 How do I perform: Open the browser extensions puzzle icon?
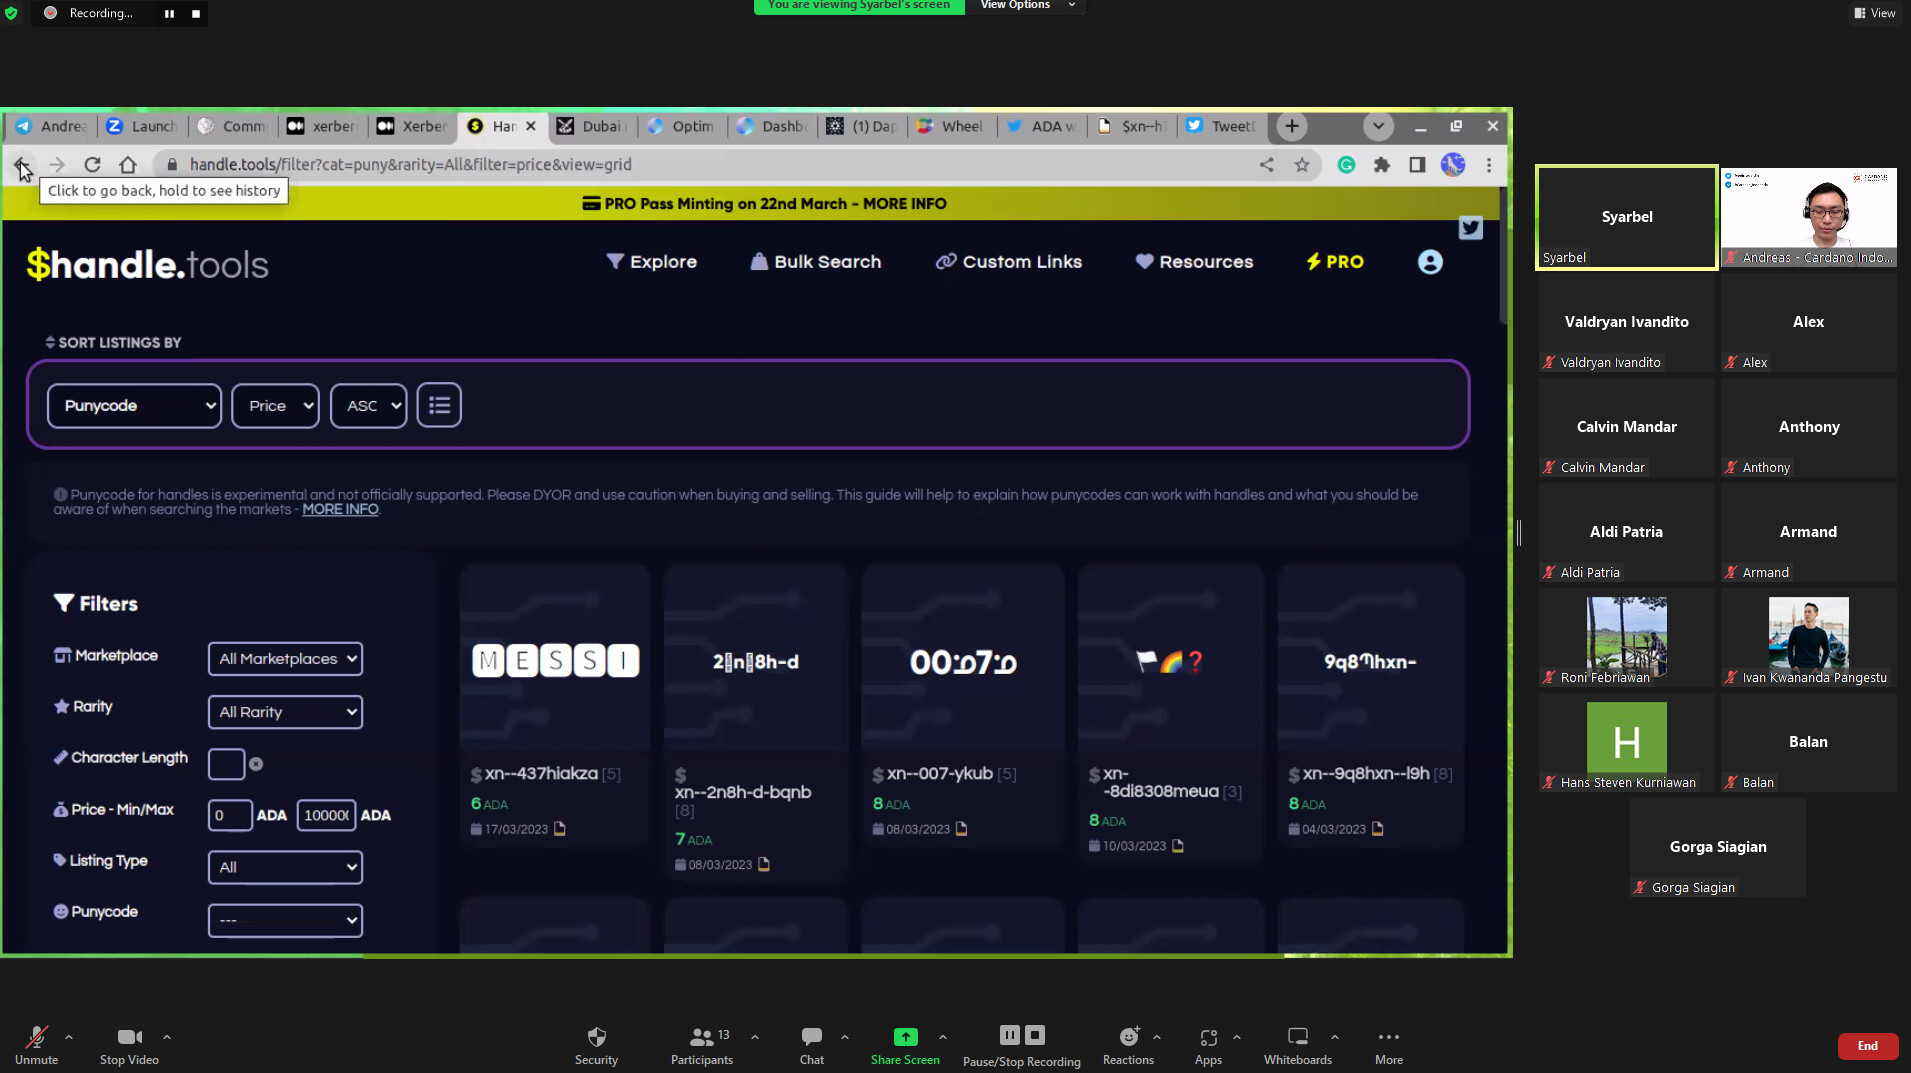click(x=1382, y=165)
